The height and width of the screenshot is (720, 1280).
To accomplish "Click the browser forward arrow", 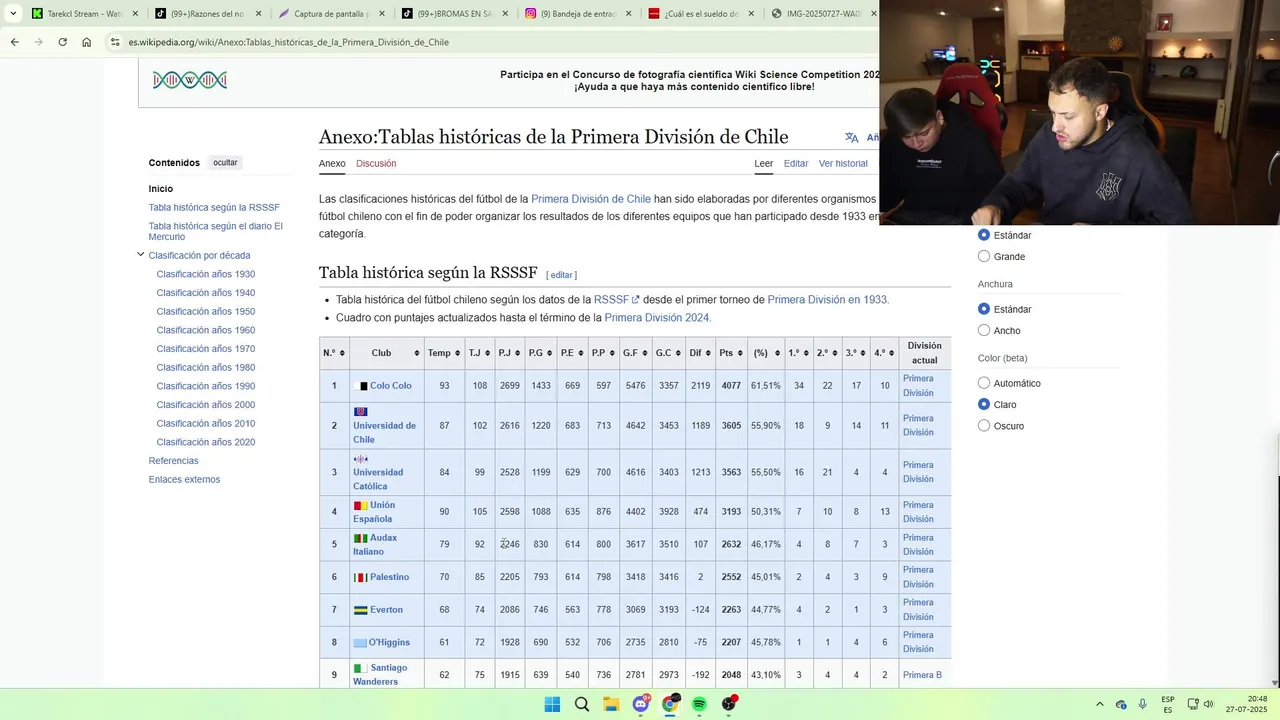I will tap(38, 42).
